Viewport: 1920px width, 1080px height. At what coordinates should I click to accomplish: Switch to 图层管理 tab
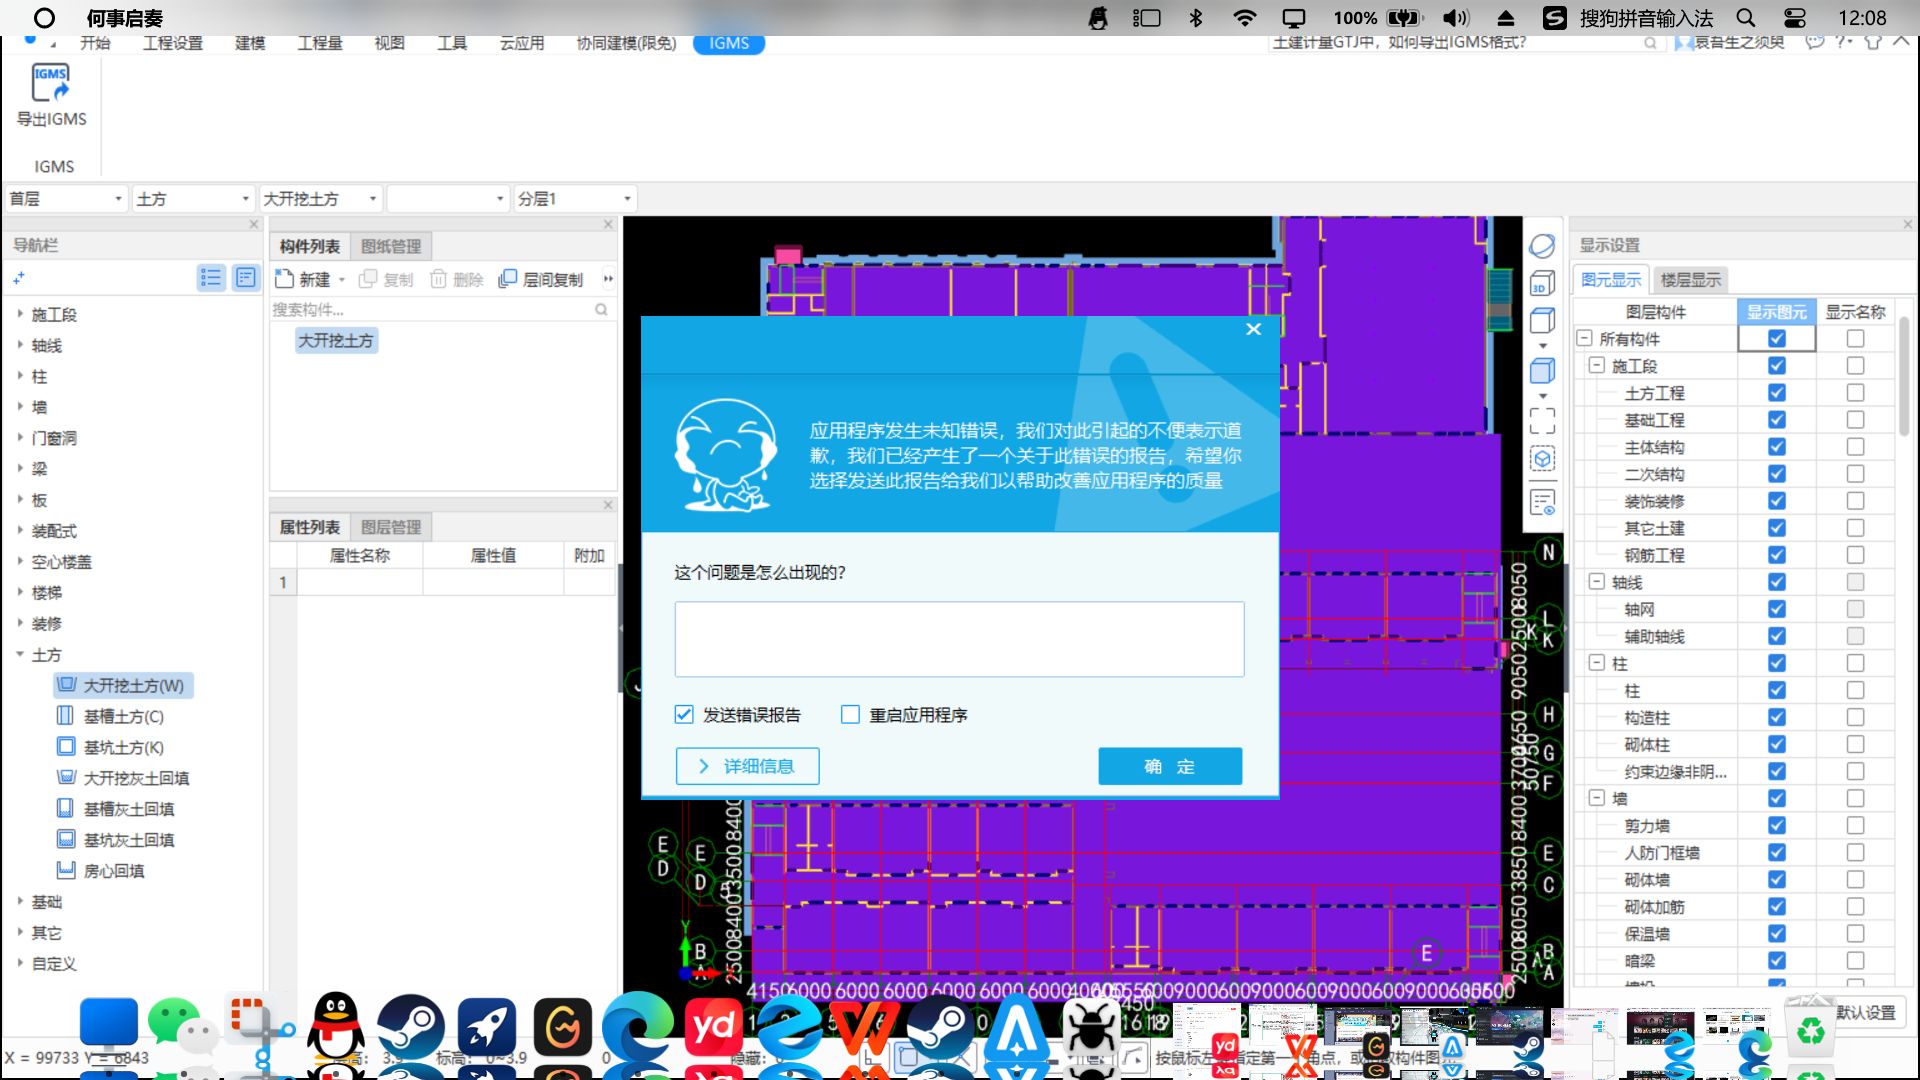coord(391,527)
